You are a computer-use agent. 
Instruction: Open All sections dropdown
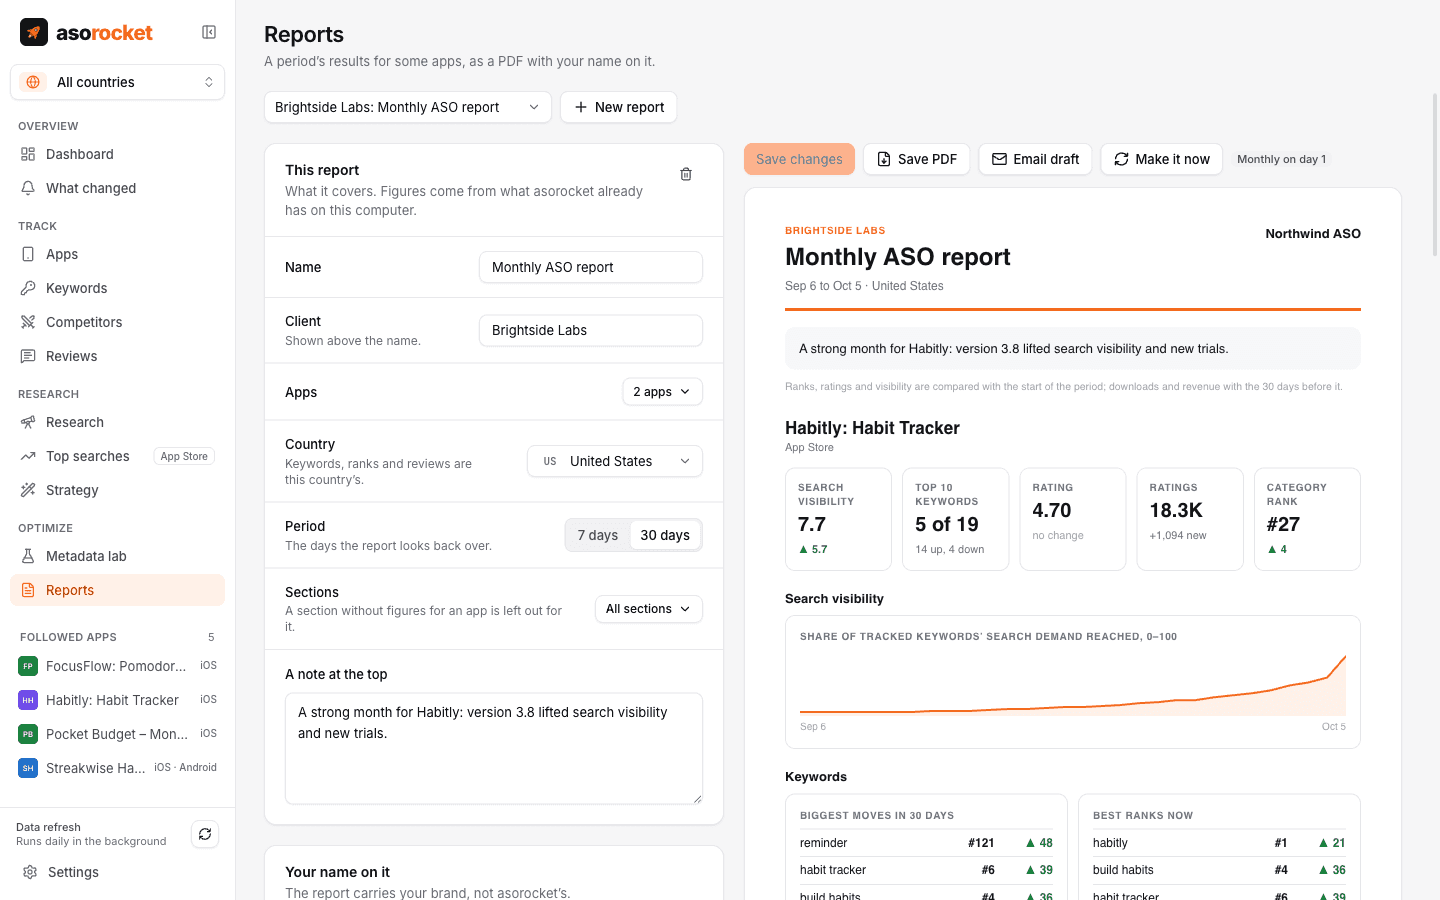pyautogui.click(x=649, y=609)
